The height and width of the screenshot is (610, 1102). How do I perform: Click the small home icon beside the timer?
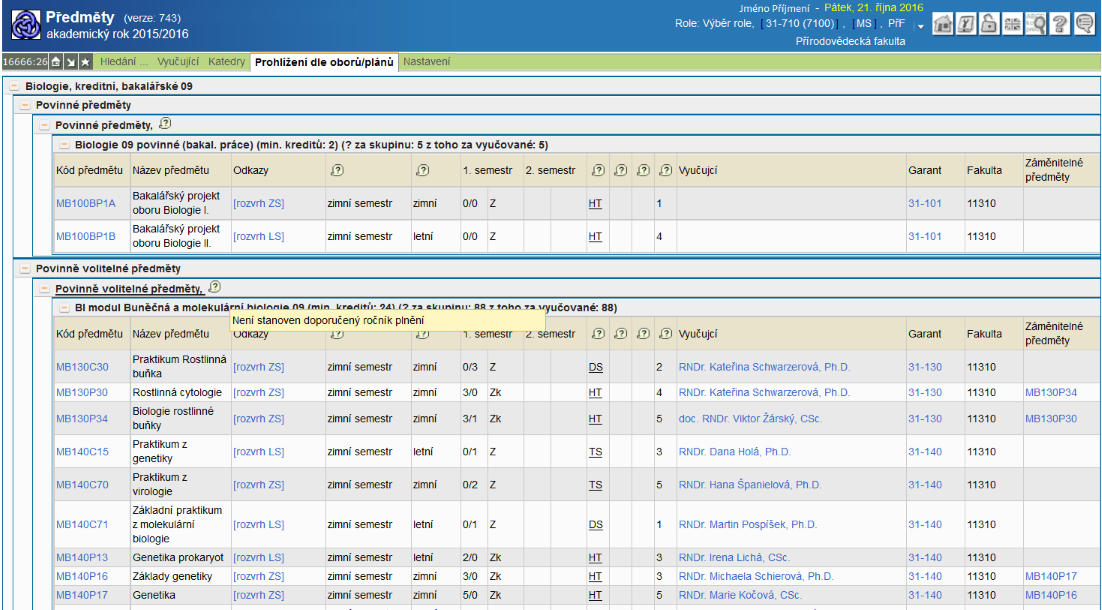[57, 62]
